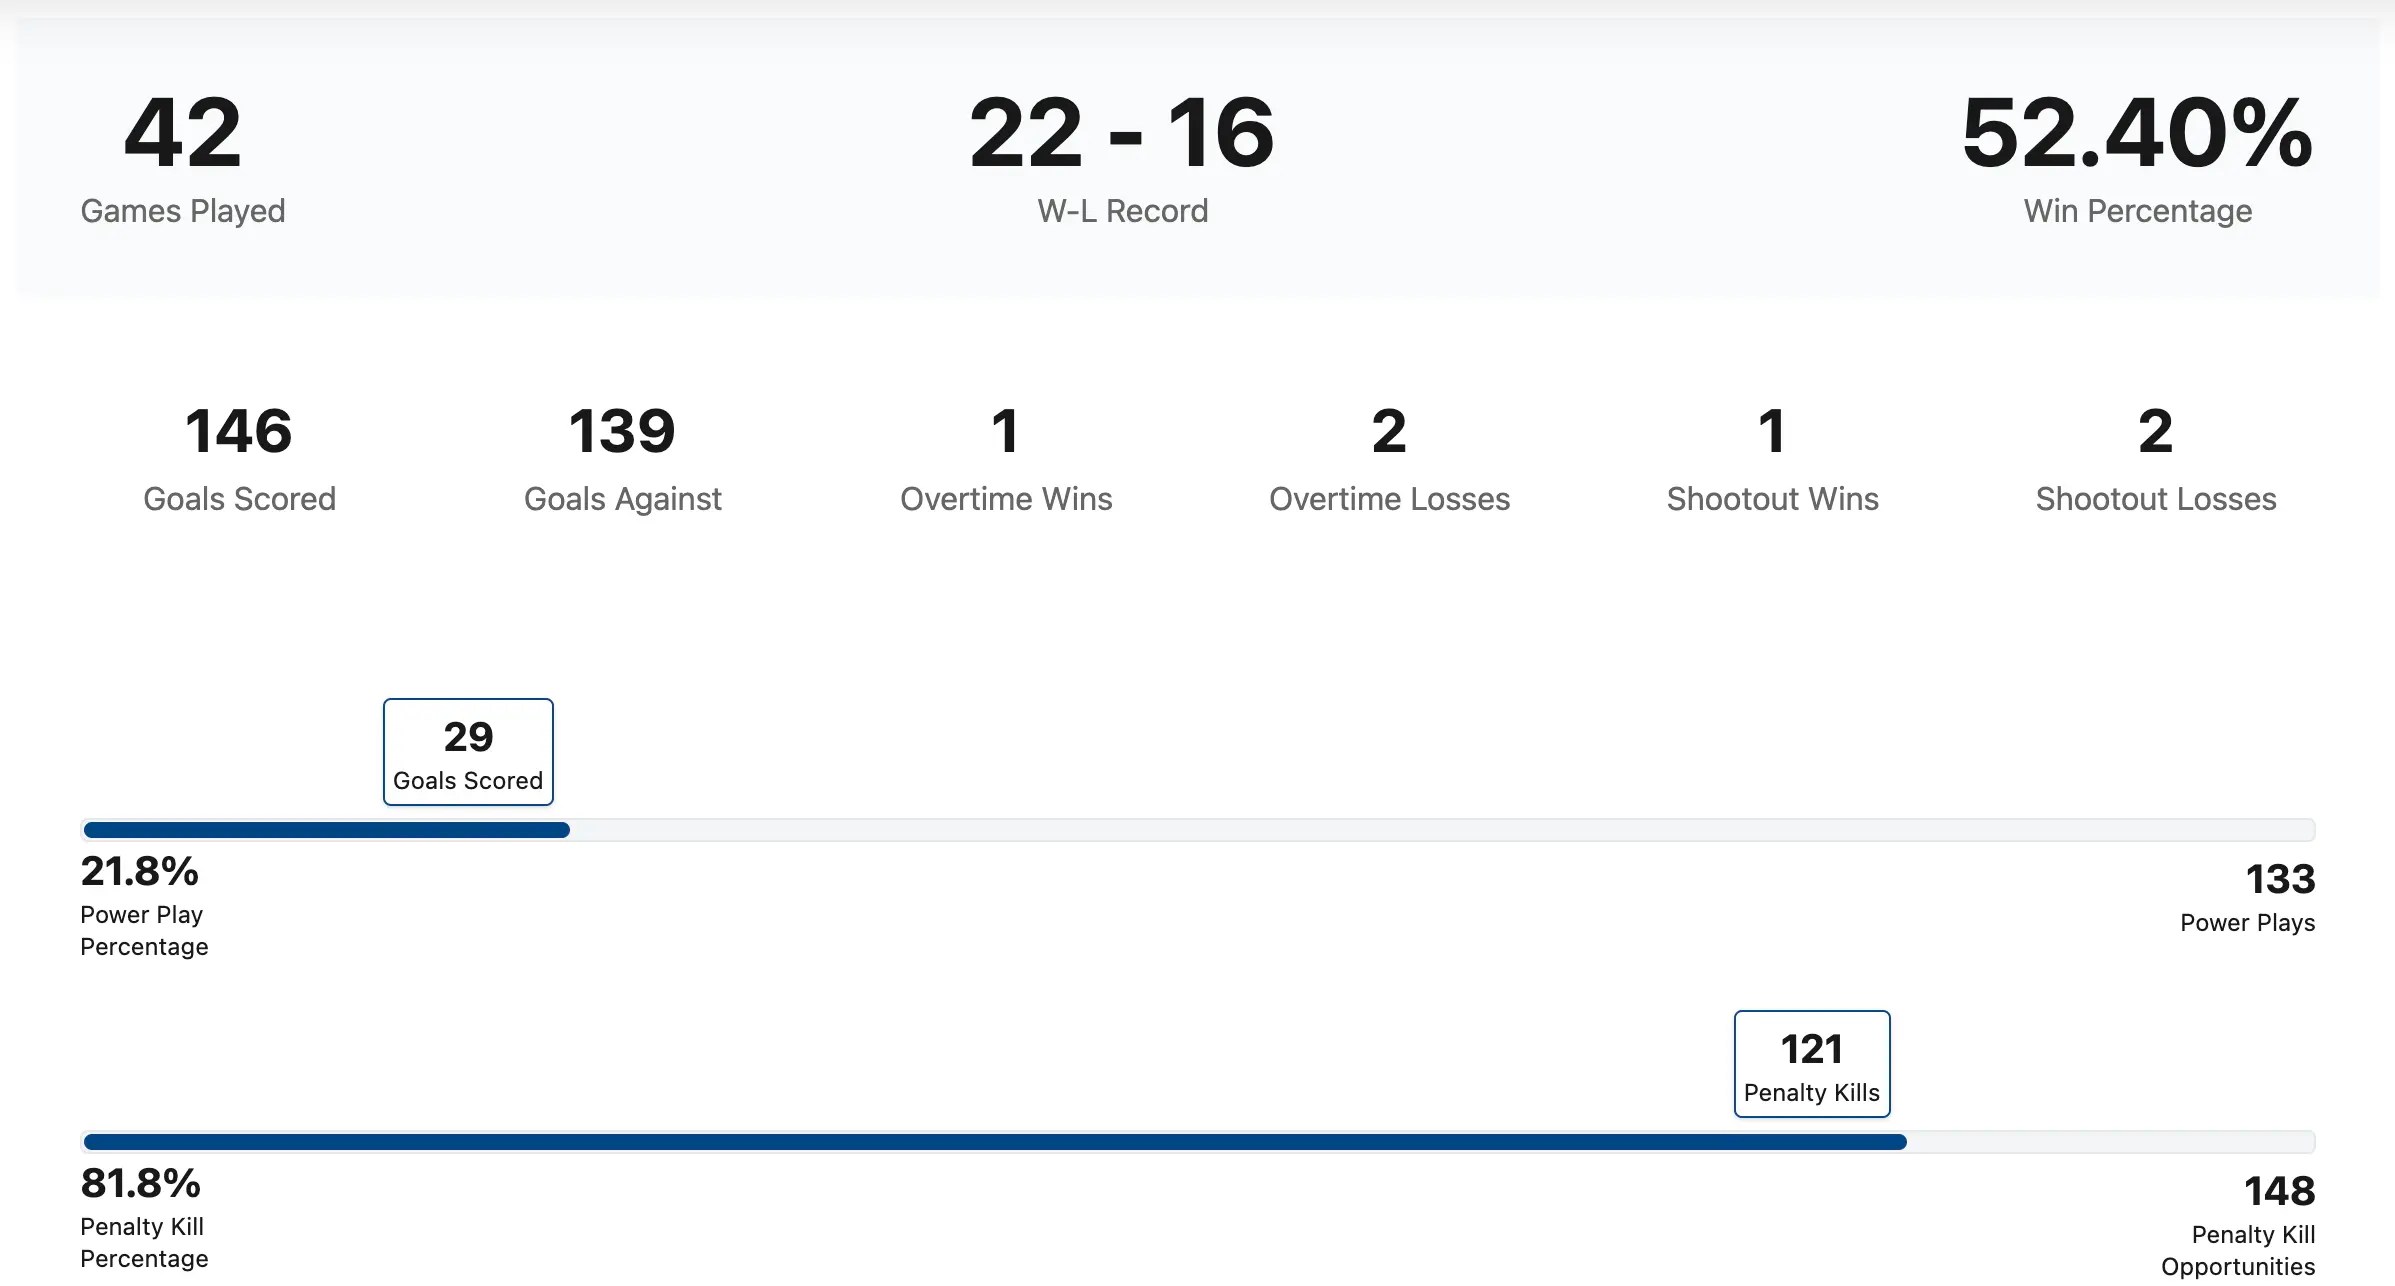Select the 22 - 16 record value
This screenshot has height=1286, width=2395.
[x=1122, y=133]
